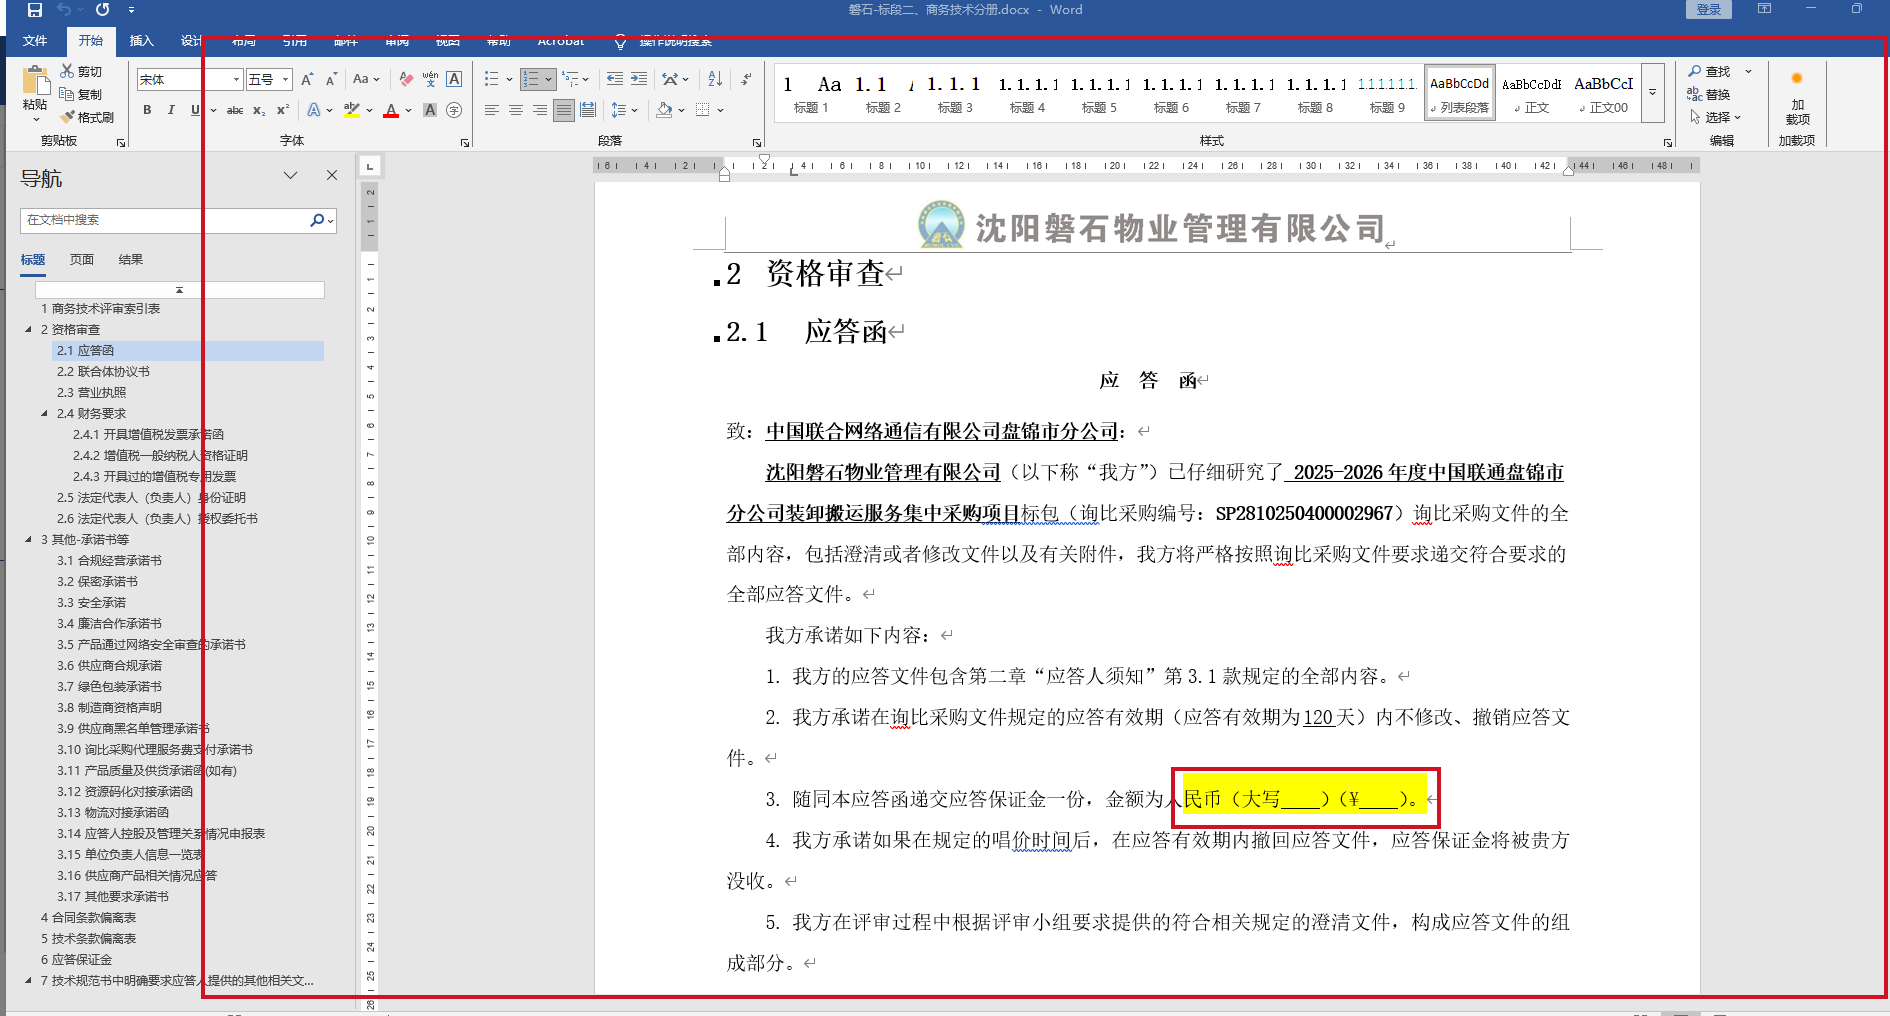Open the phonetic guide (wén) tool
The height and width of the screenshot is (1016, 1890).
point(430,79)
